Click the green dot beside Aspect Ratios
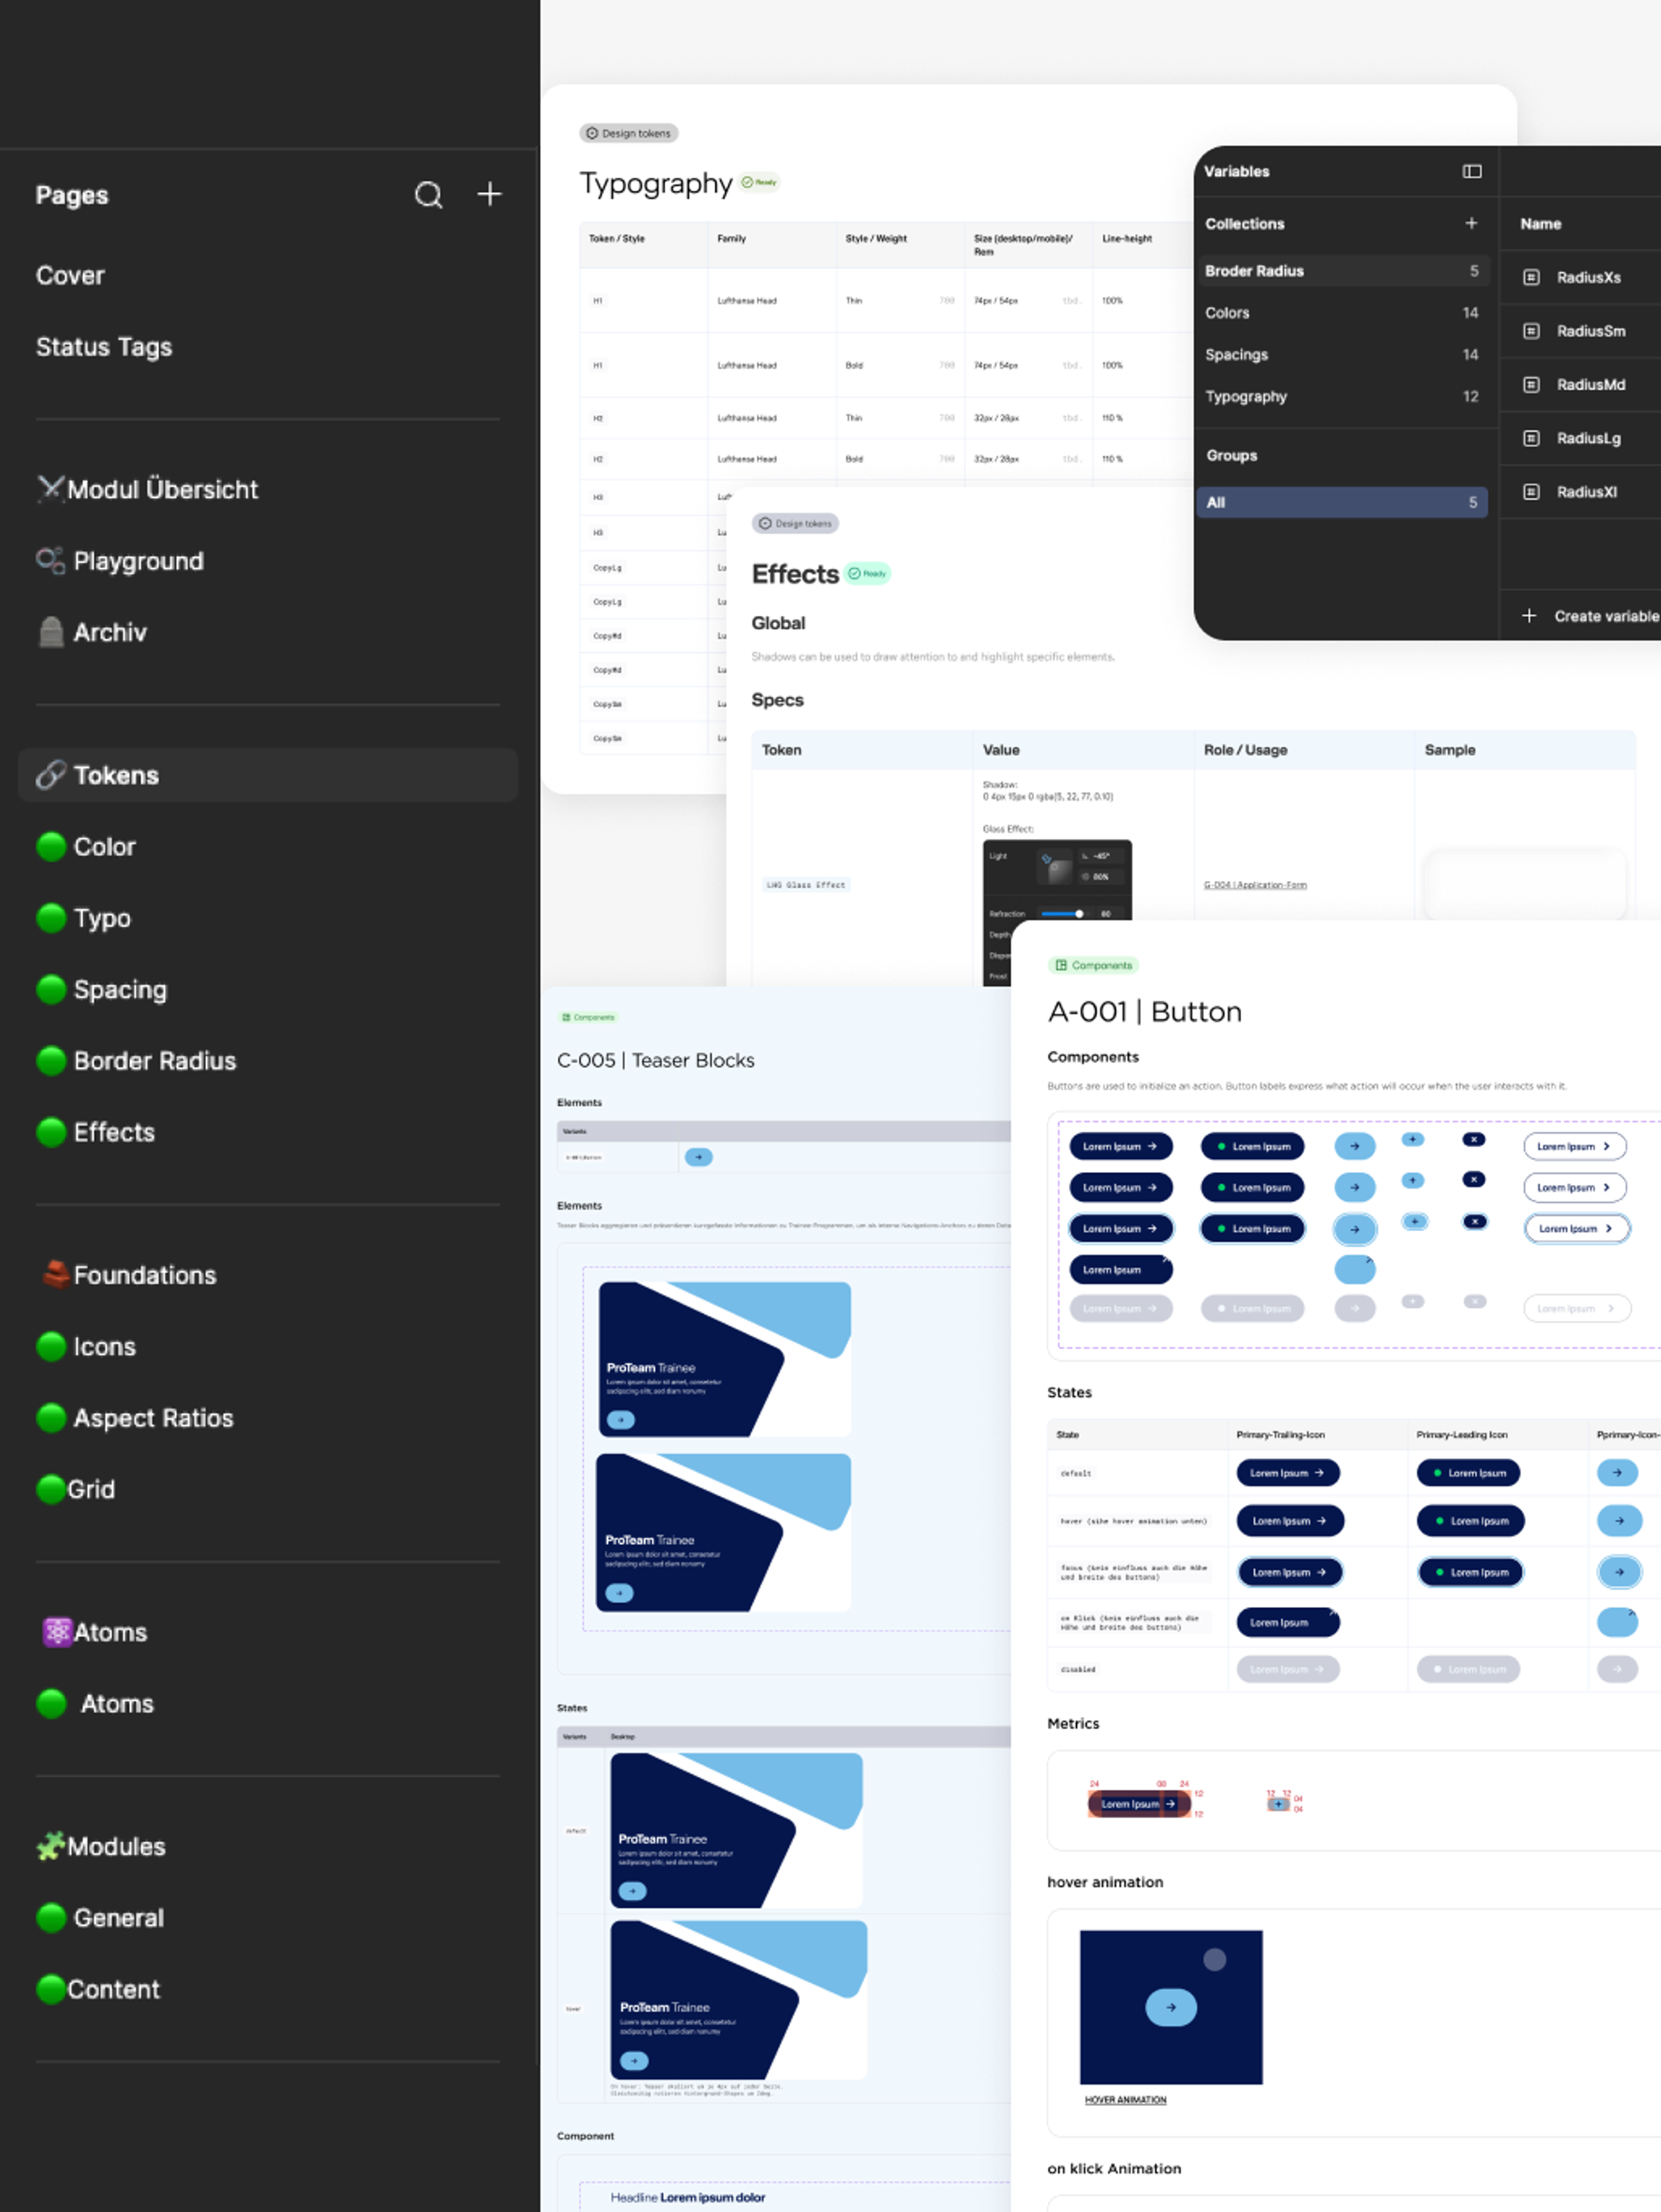The width and height of the screenshot is (1661, 2212). (x=51, y=1418)
